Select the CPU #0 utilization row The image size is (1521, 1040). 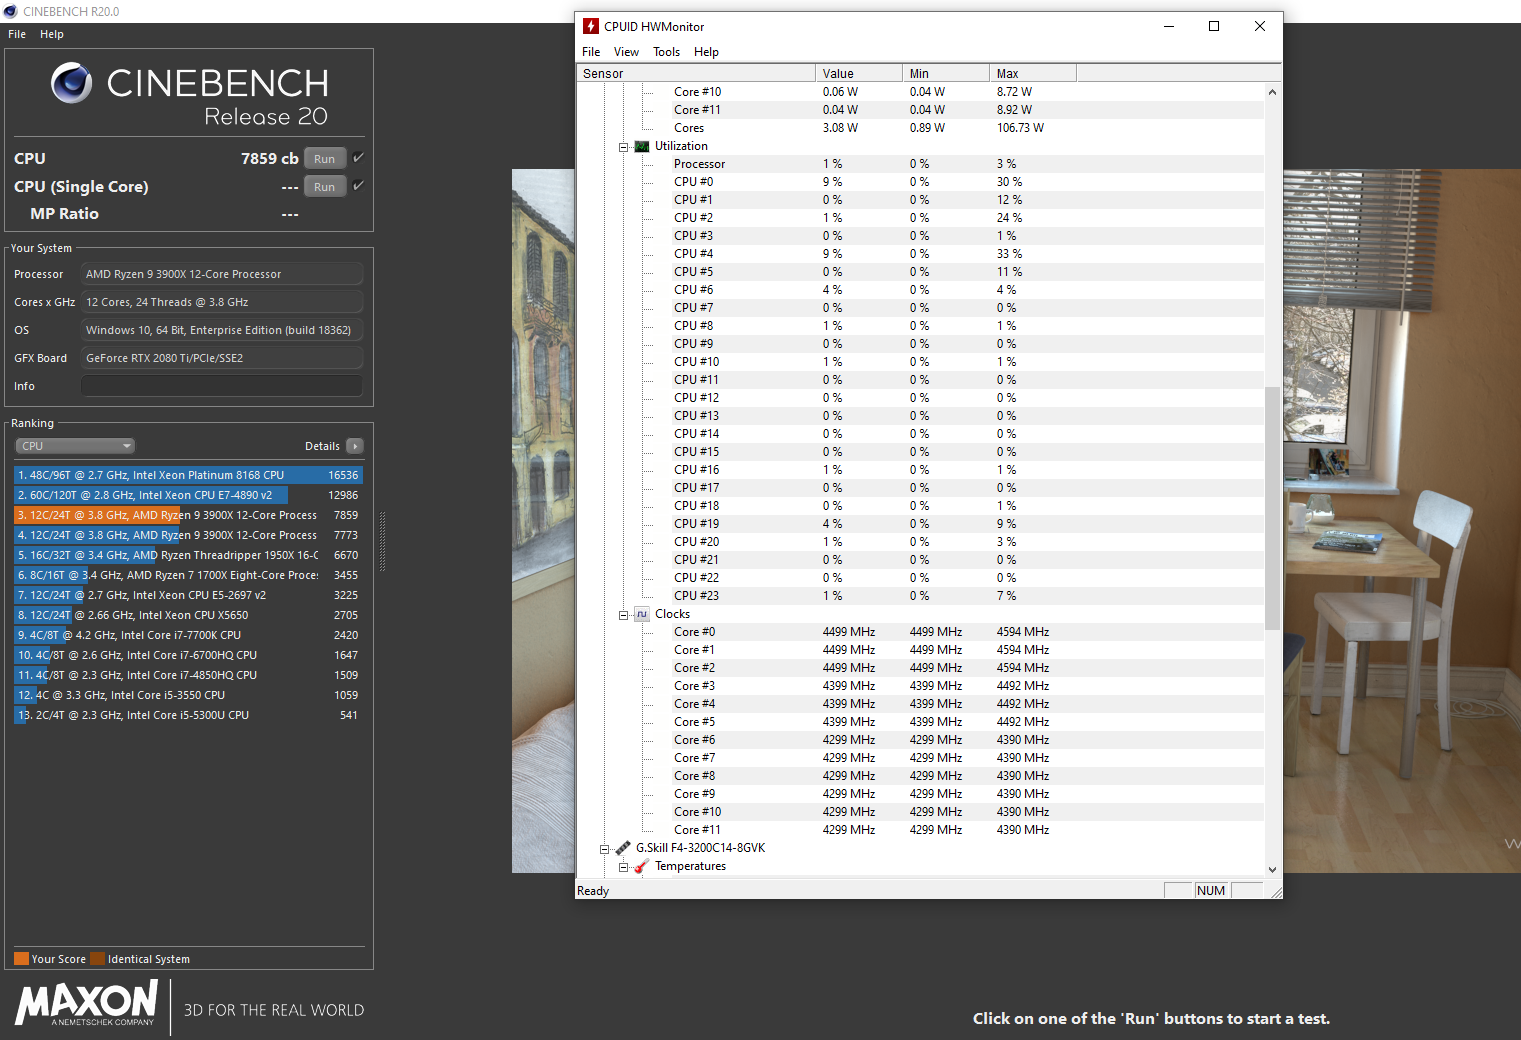[921, 182]
